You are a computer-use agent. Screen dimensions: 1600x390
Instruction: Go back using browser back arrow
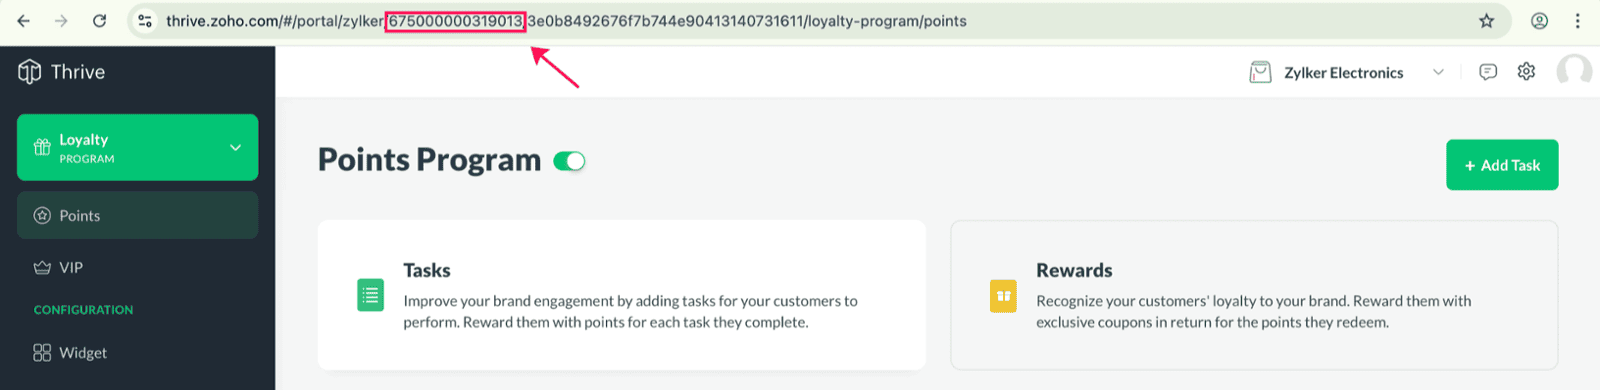click(24, 21)
